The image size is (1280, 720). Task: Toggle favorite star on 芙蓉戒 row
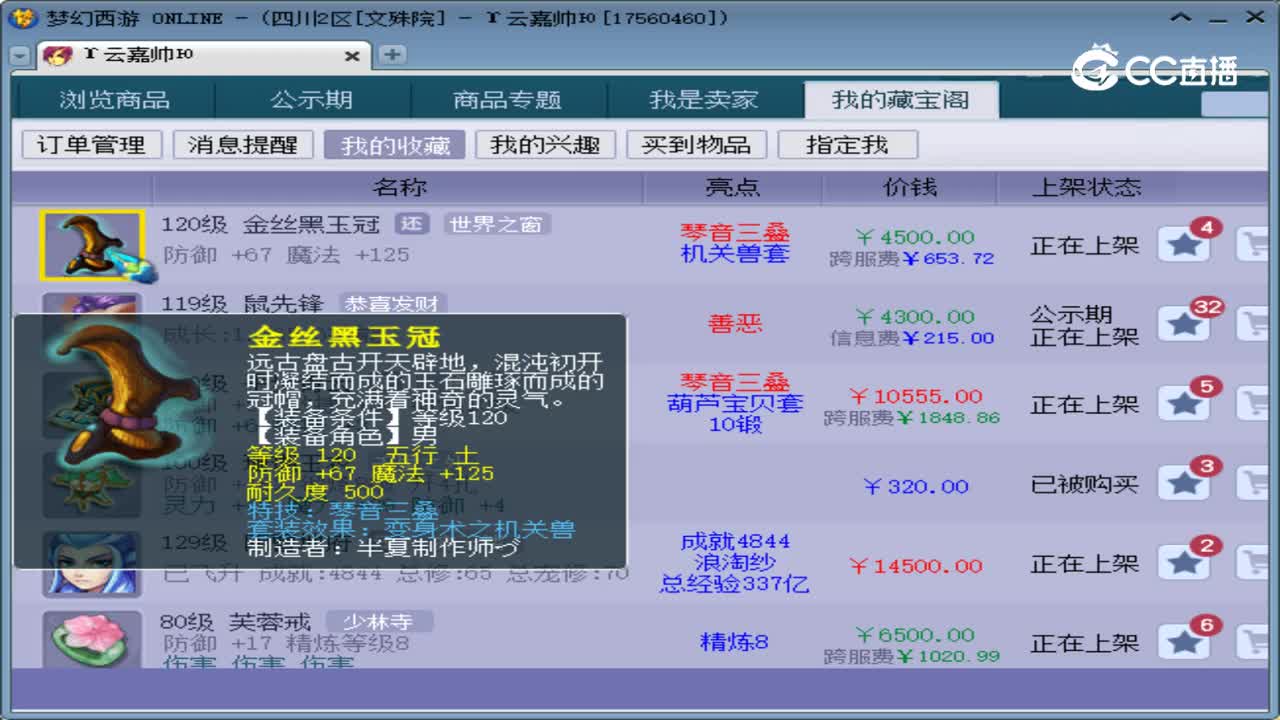(x=1184, y=643)
